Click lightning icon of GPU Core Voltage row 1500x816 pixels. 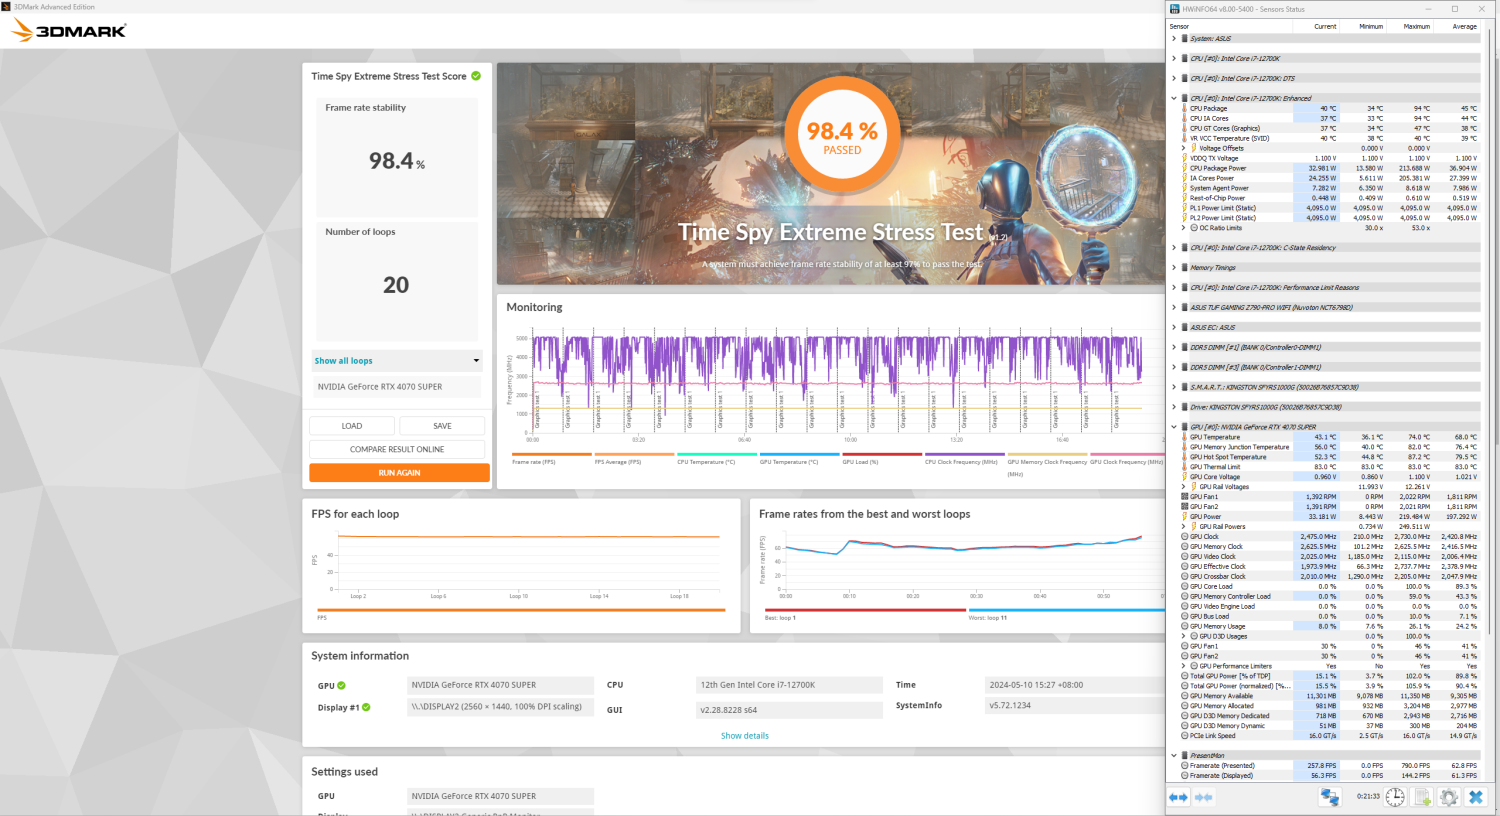coord(1185,477)
